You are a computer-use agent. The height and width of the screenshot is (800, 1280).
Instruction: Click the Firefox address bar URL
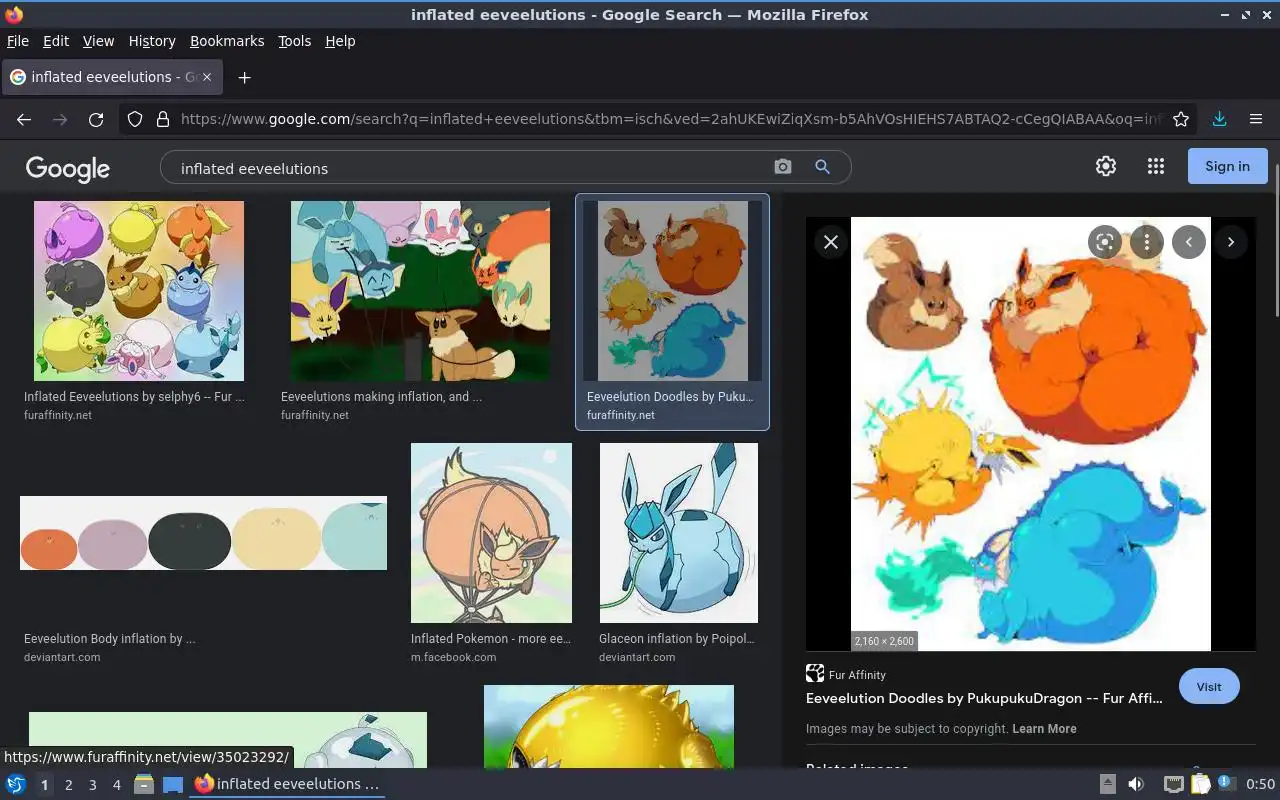click(670, 119)
